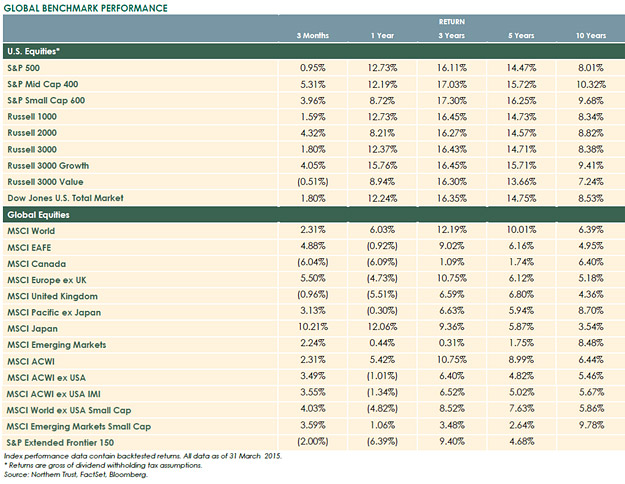Click MSCI EAFE 1-year value (0.92%)

pyautogui.click(x=382, y=246)
